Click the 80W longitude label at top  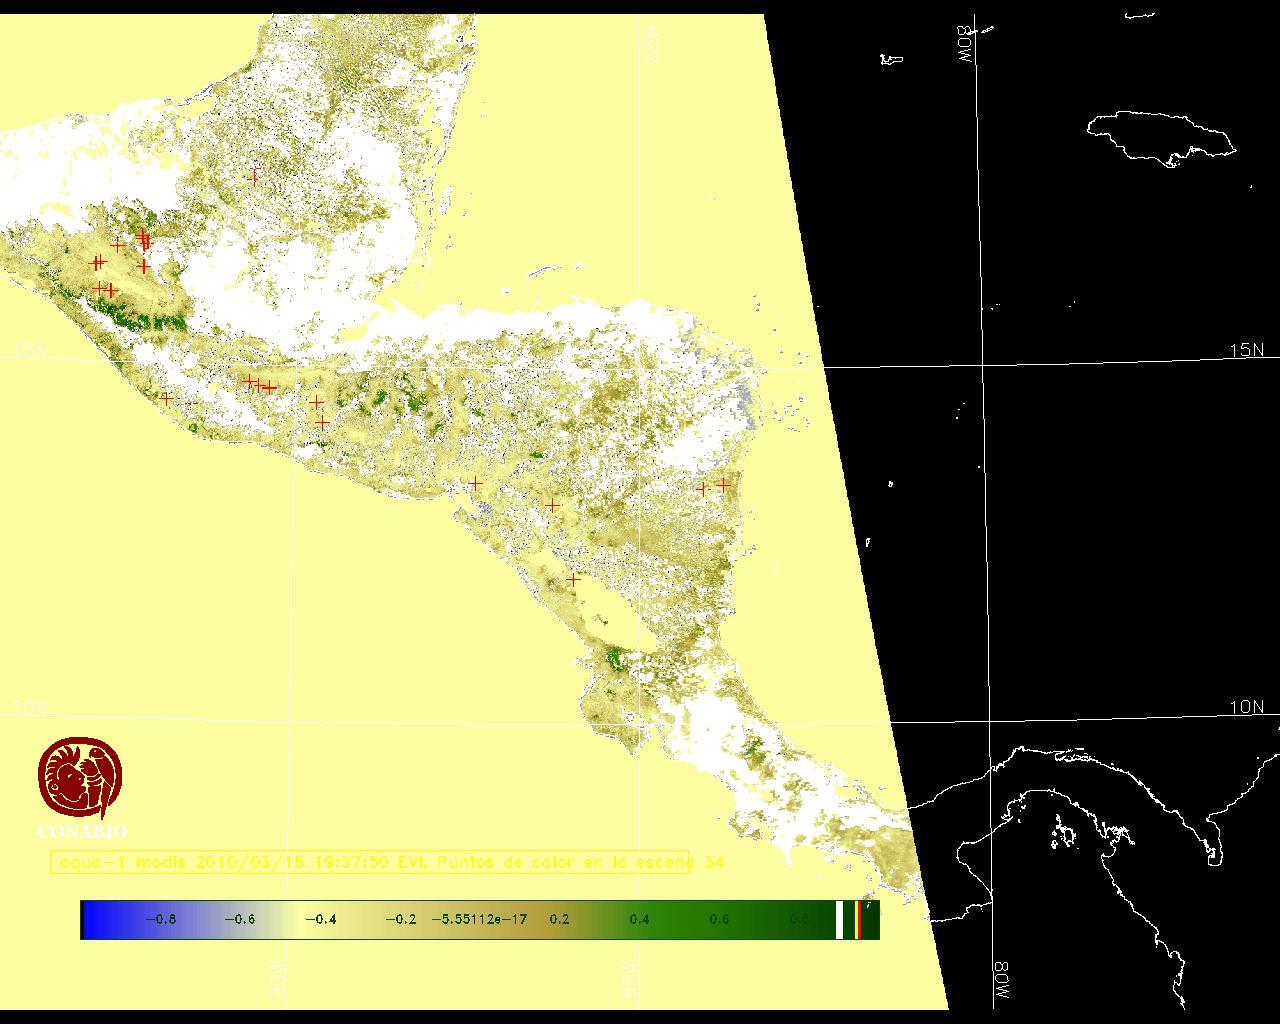coord(965,45)
